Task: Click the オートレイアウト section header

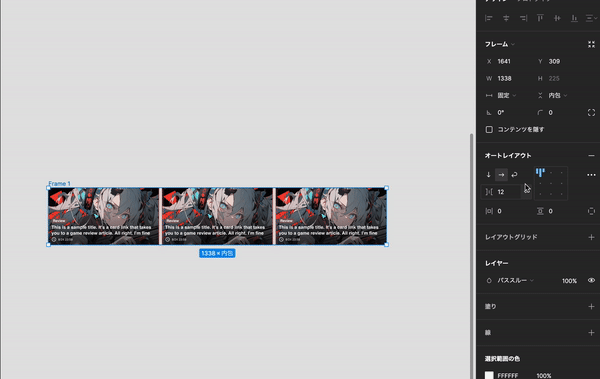Action: click(508, 156)
